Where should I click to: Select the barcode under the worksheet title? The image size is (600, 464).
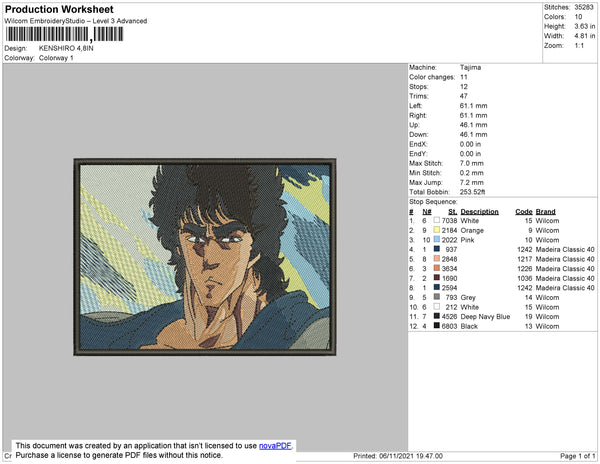click(x=64, y=34)
